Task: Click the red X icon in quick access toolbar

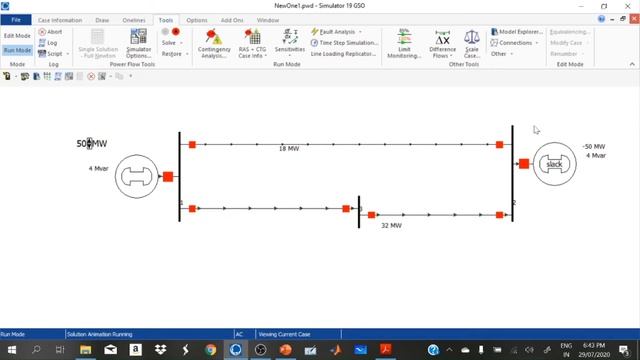Action: [x=91, y=76]
